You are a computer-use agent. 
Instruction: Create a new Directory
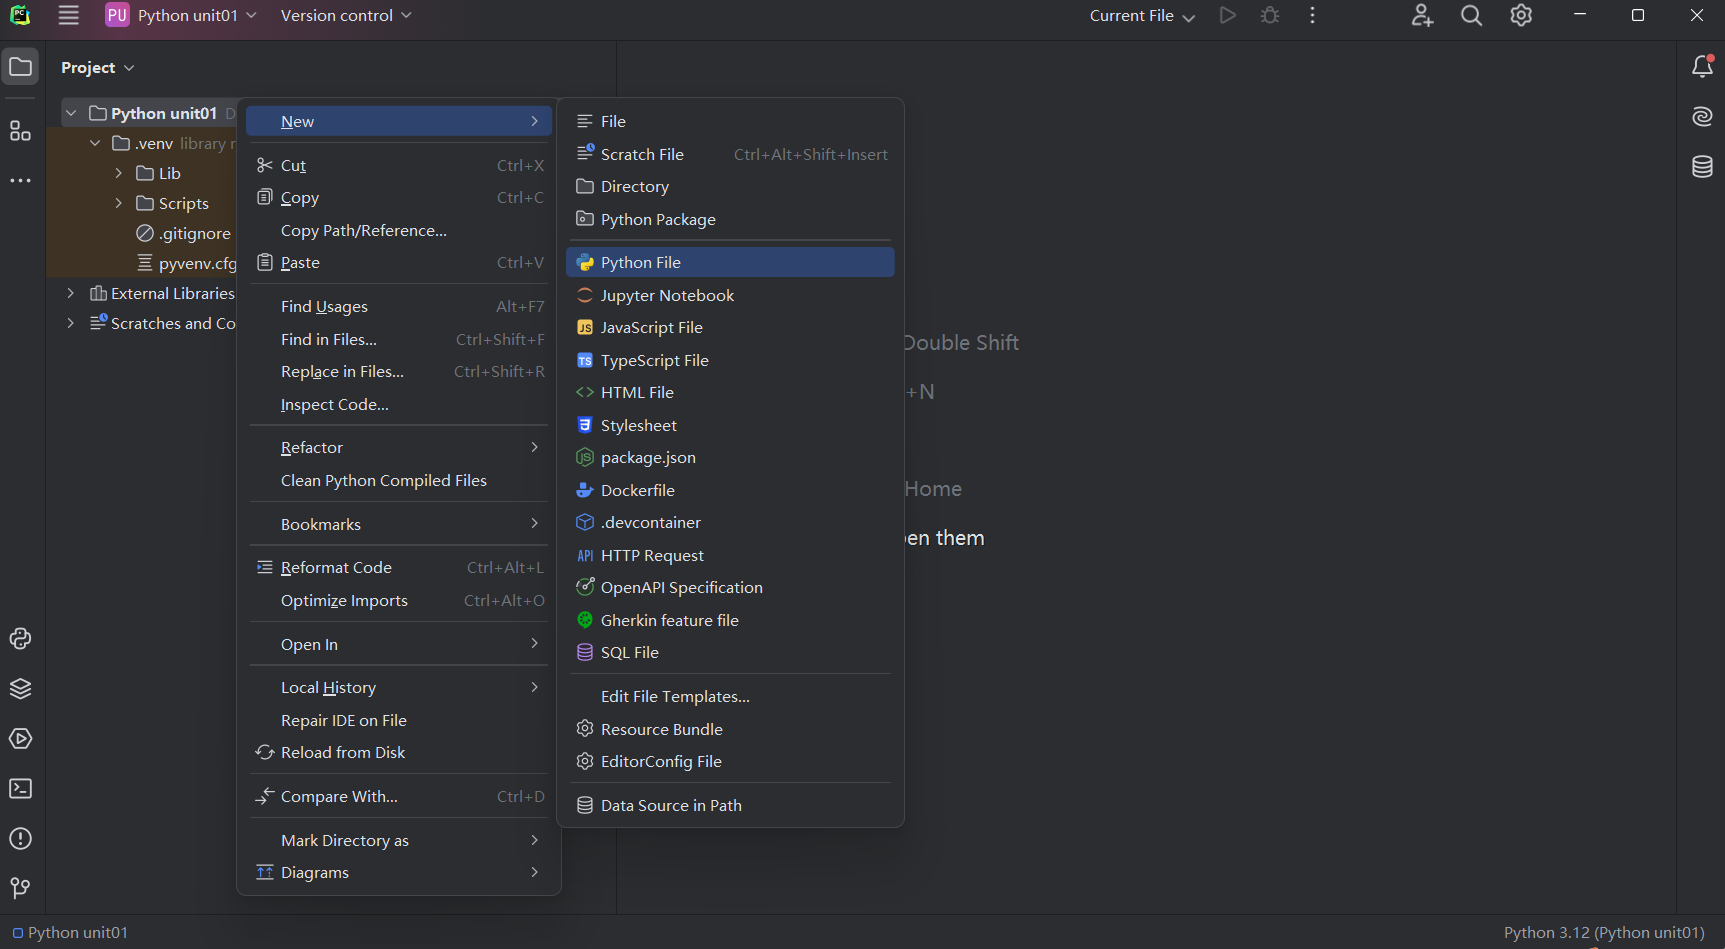[730, 187]
